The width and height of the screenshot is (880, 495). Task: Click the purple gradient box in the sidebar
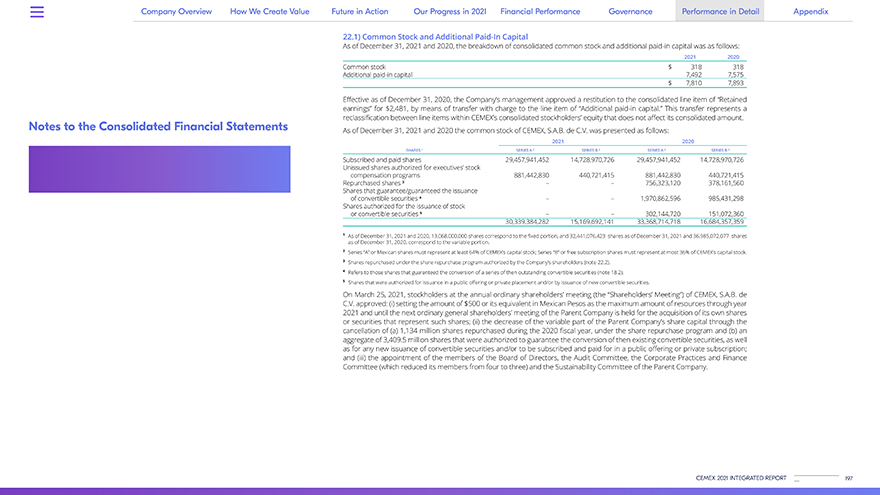pyautogui.click(x=159, y=169)
